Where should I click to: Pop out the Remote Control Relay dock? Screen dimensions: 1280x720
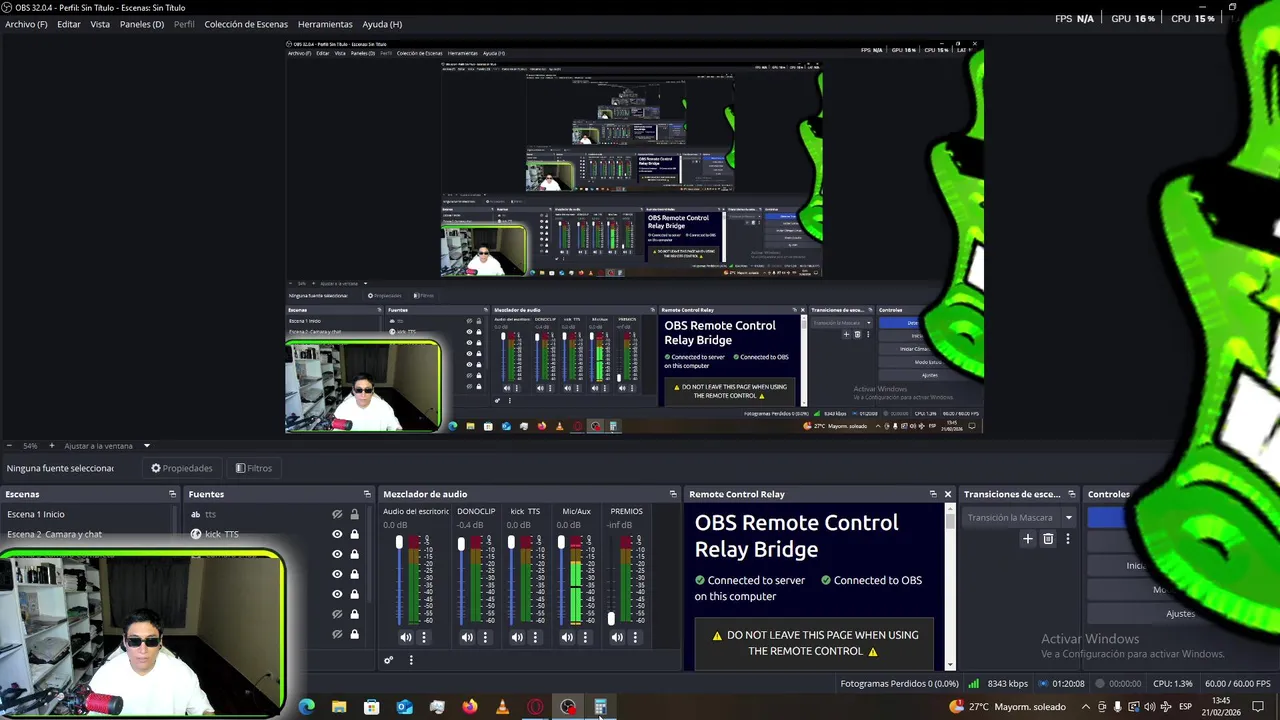pos(933,494)
